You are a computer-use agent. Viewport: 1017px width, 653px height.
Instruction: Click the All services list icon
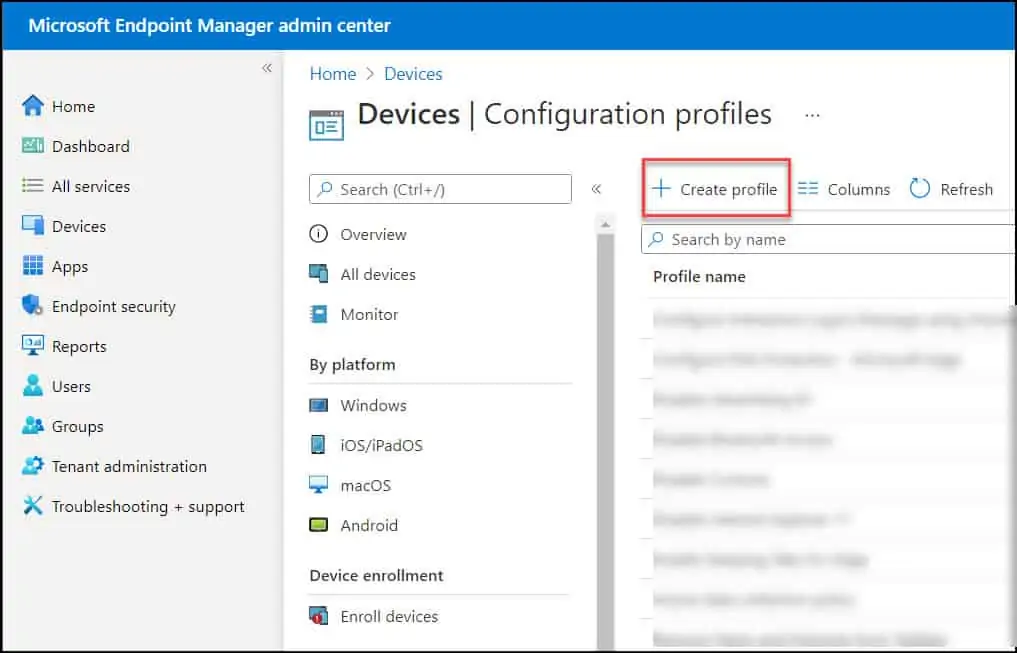tap(32, 185)
